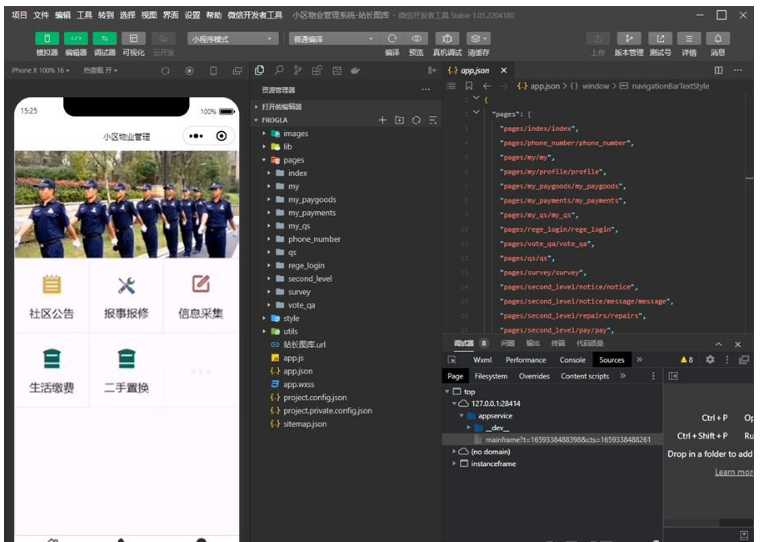Collapse all folders in explorer
764x542 pixels.
433,120
